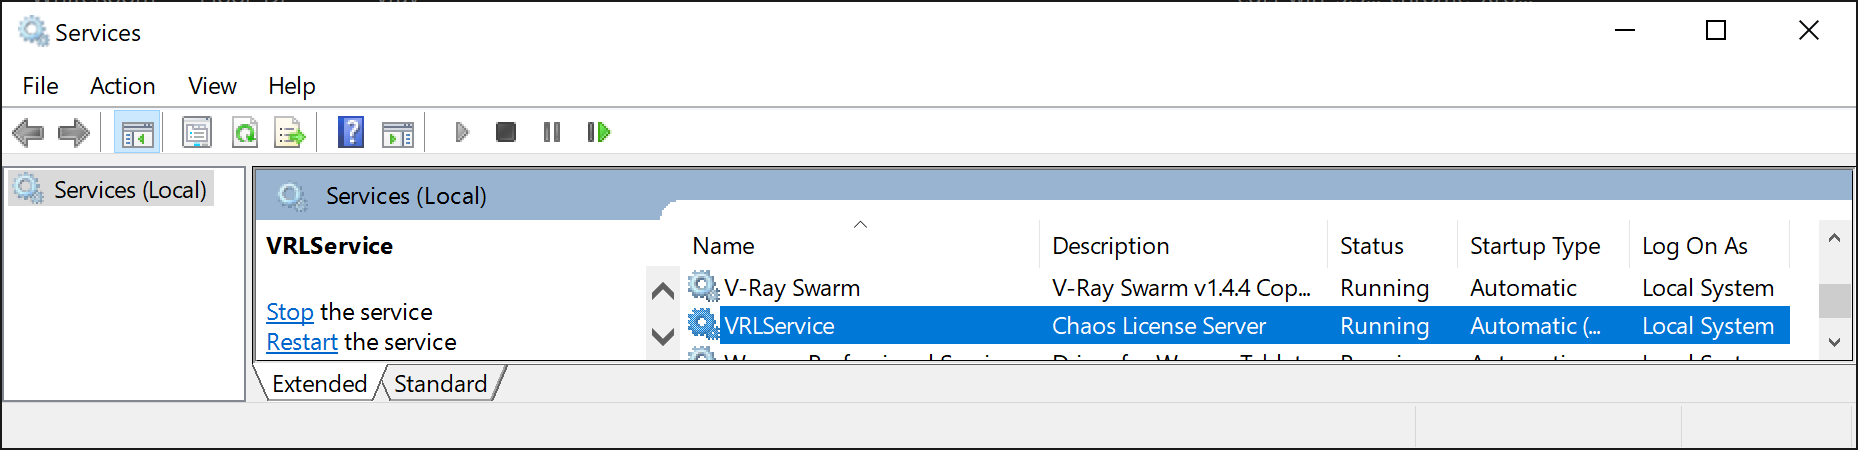Viewport: 1858px width, 450px height.
Task: Select the V-Ray Swarm service row
Action: click(791, 288)
